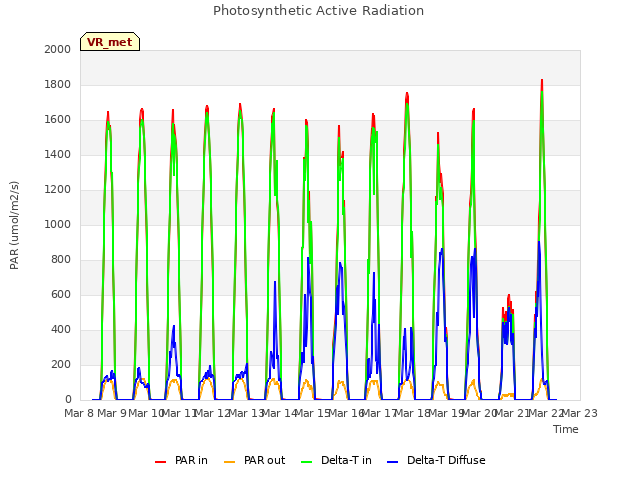Click the VR_met annotation label
Image resolution: width=640 pixels, height=480 pixels.
coord(110,42)
